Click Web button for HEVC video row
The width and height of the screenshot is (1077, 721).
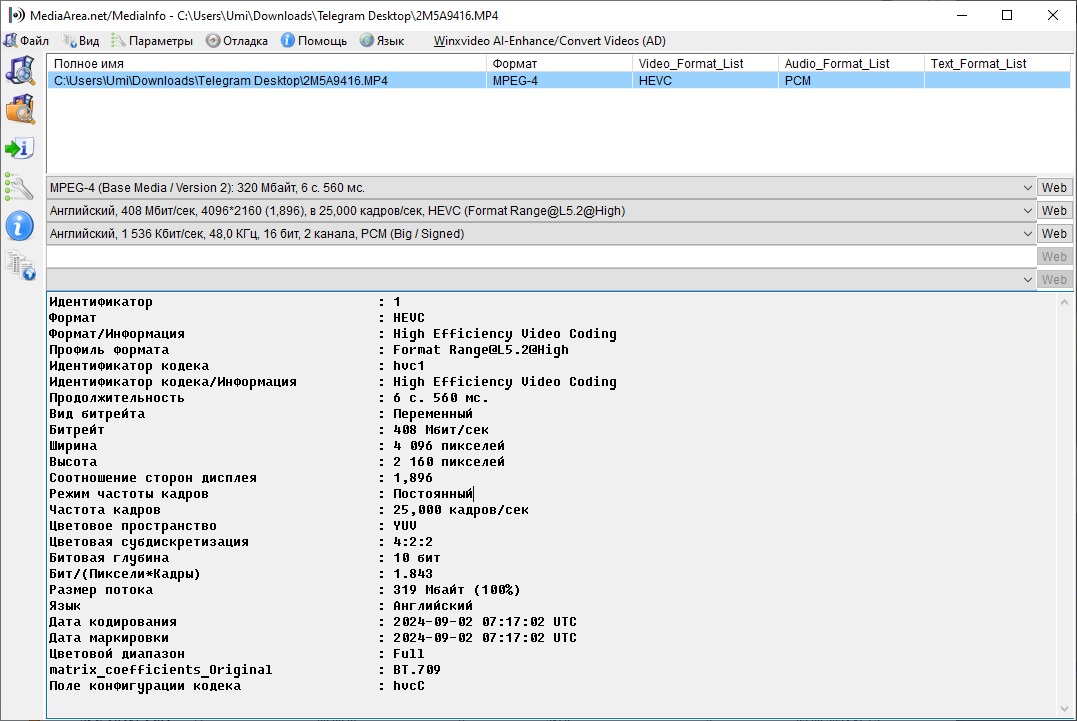pos(1054,211)
